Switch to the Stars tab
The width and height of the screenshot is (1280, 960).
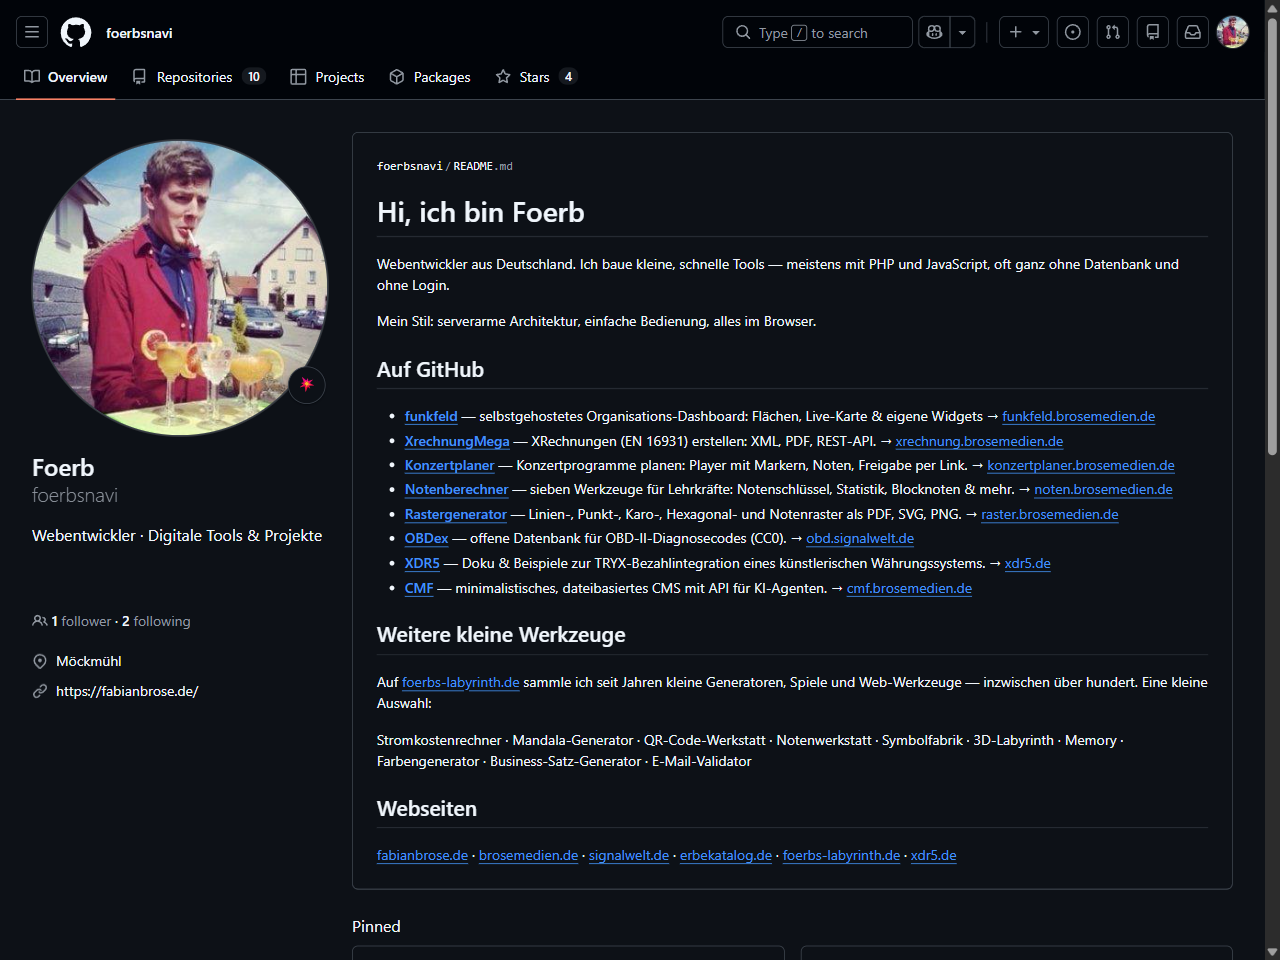536,77
